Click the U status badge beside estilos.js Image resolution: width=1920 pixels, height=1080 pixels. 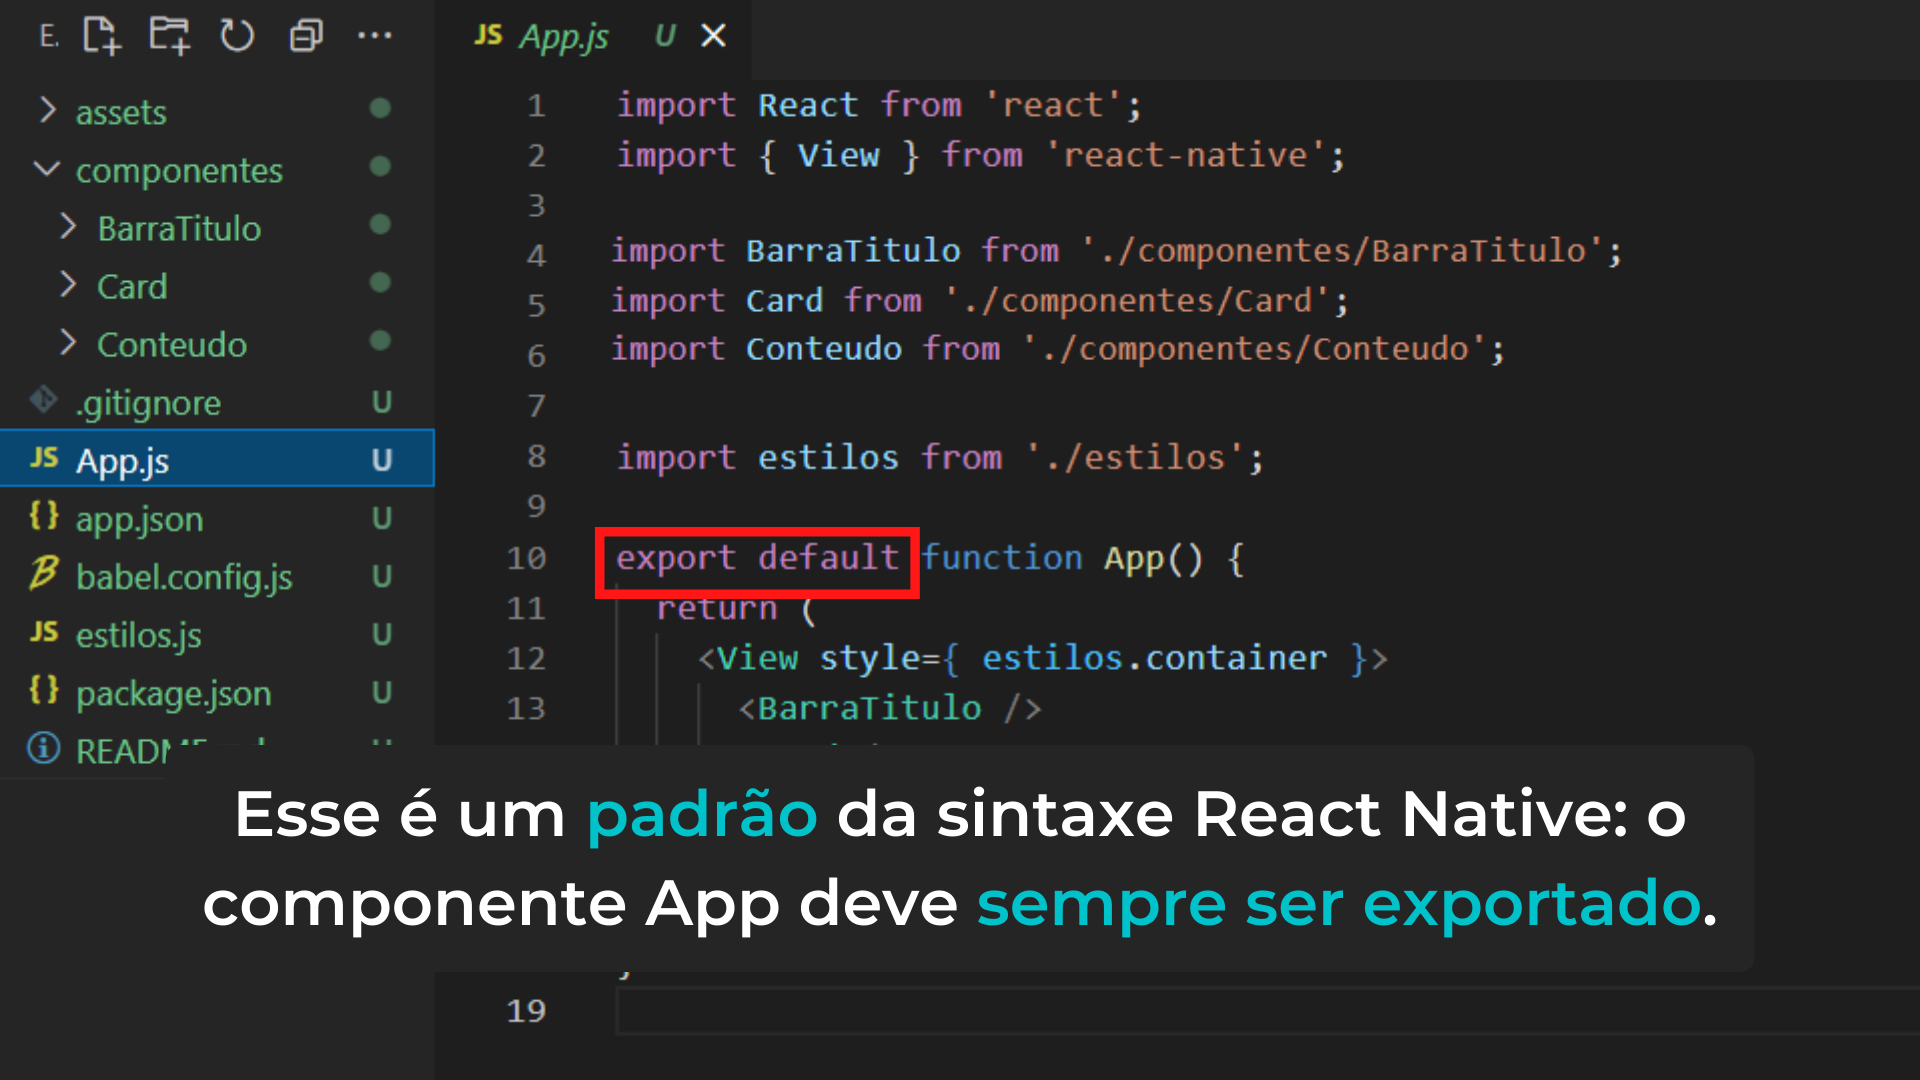coord(382,634)
